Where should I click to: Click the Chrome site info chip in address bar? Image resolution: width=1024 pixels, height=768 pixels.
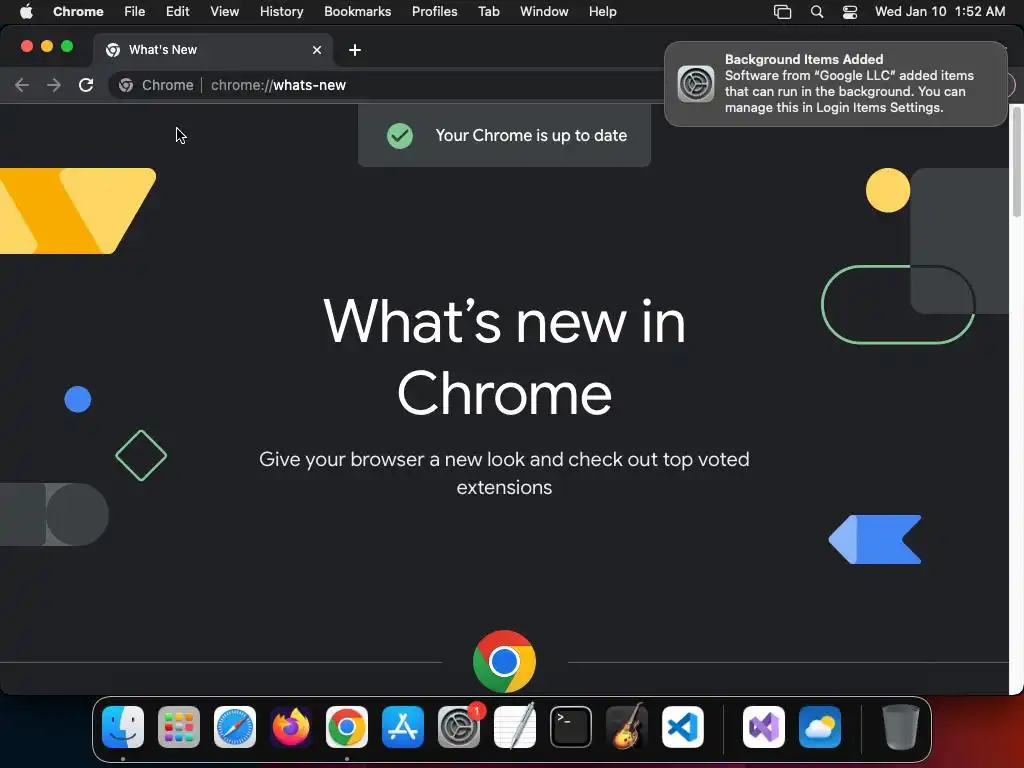[156, 85]
